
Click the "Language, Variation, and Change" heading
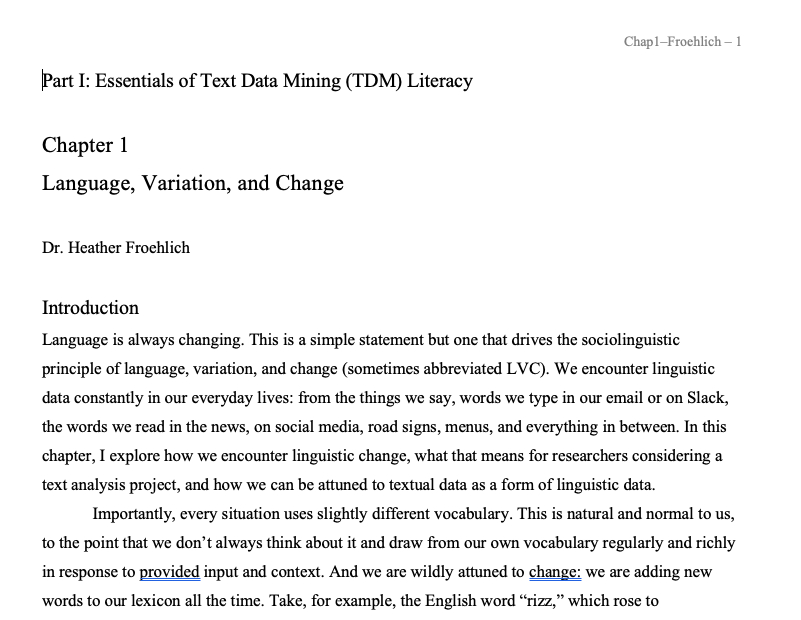click(x=192, y=183)
